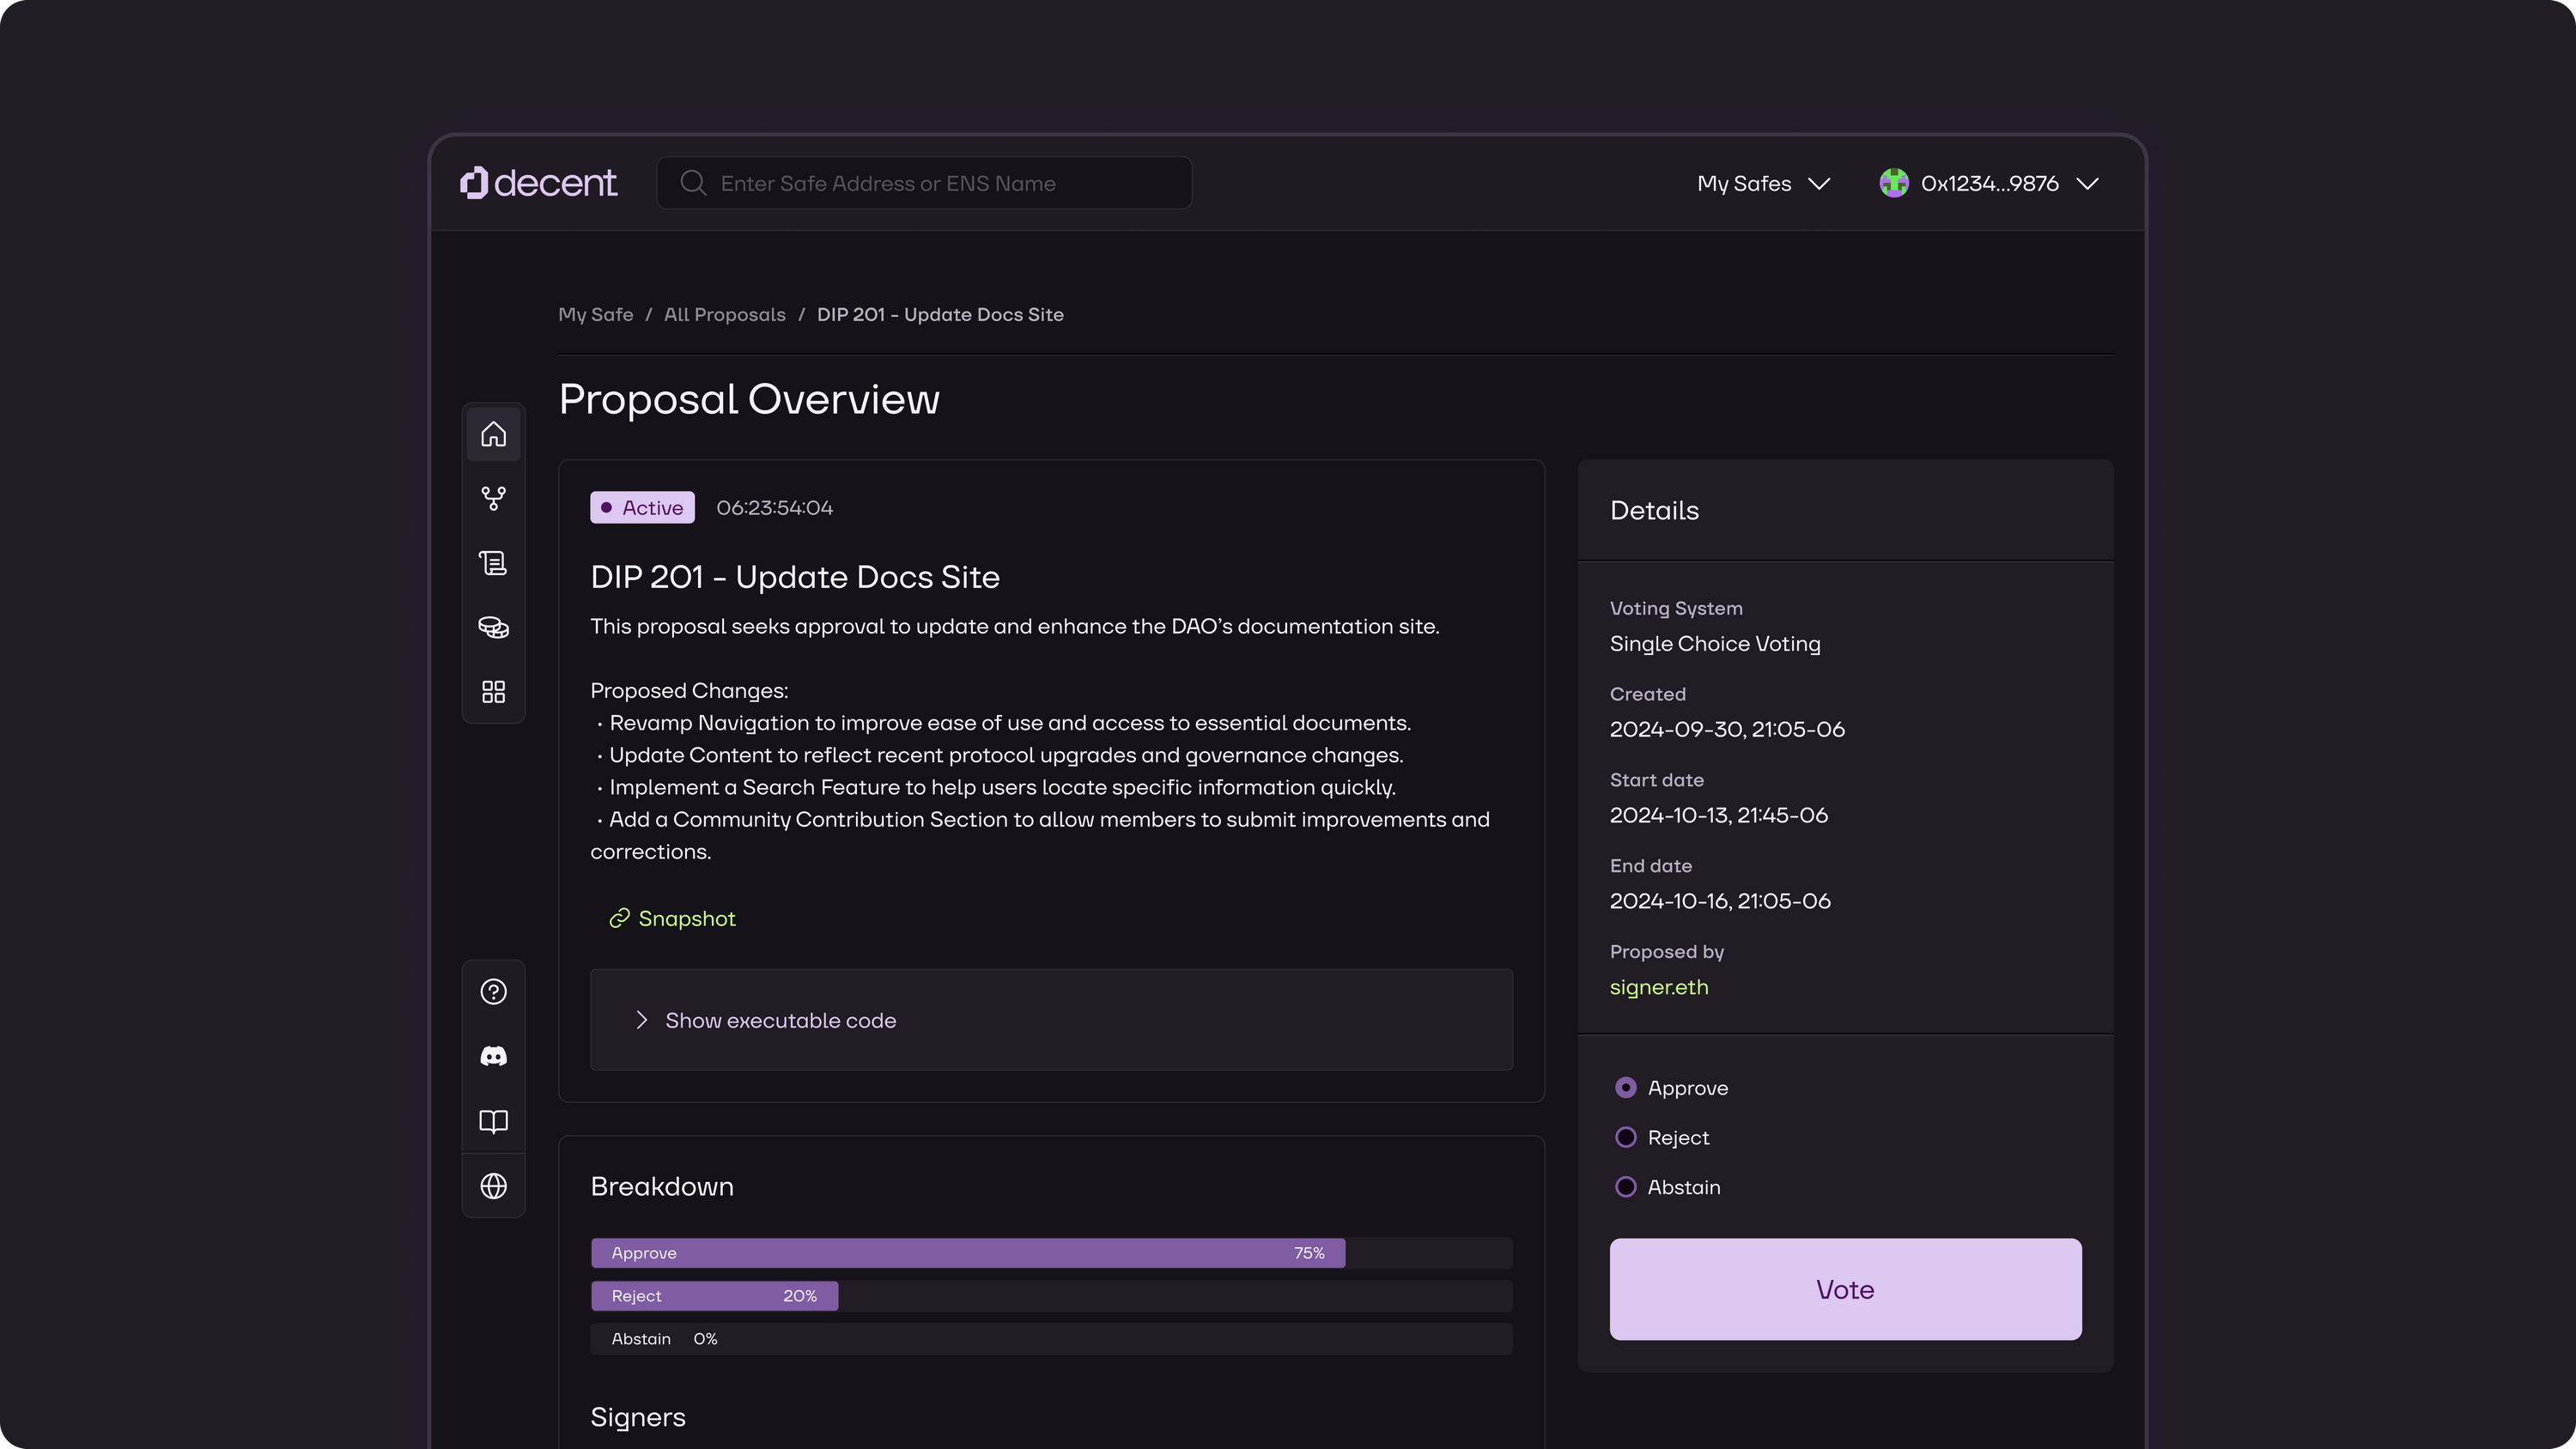The image size is (2576, 1449).
Task: Change language using the globe icon
Action: point(493,1186)
